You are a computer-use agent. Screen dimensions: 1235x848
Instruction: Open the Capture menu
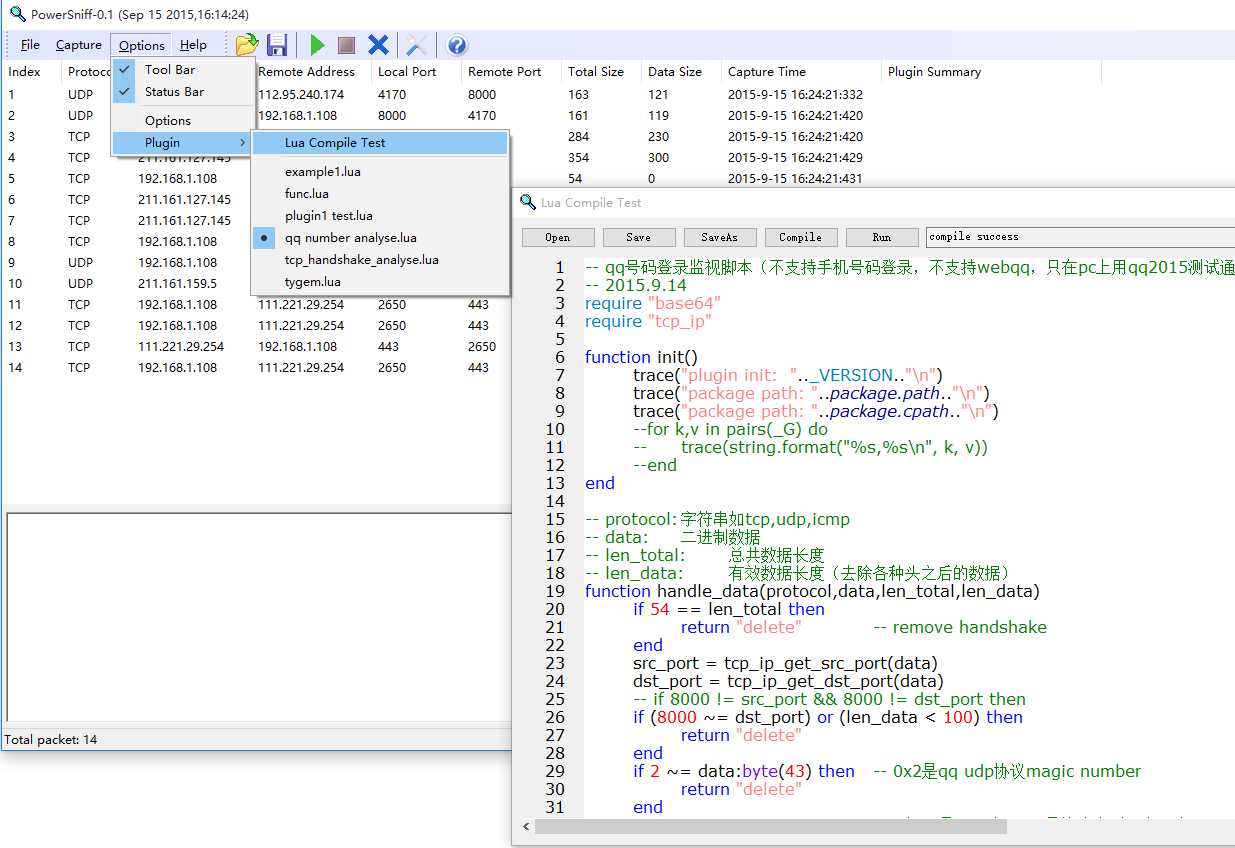click(x=79, y=45)
